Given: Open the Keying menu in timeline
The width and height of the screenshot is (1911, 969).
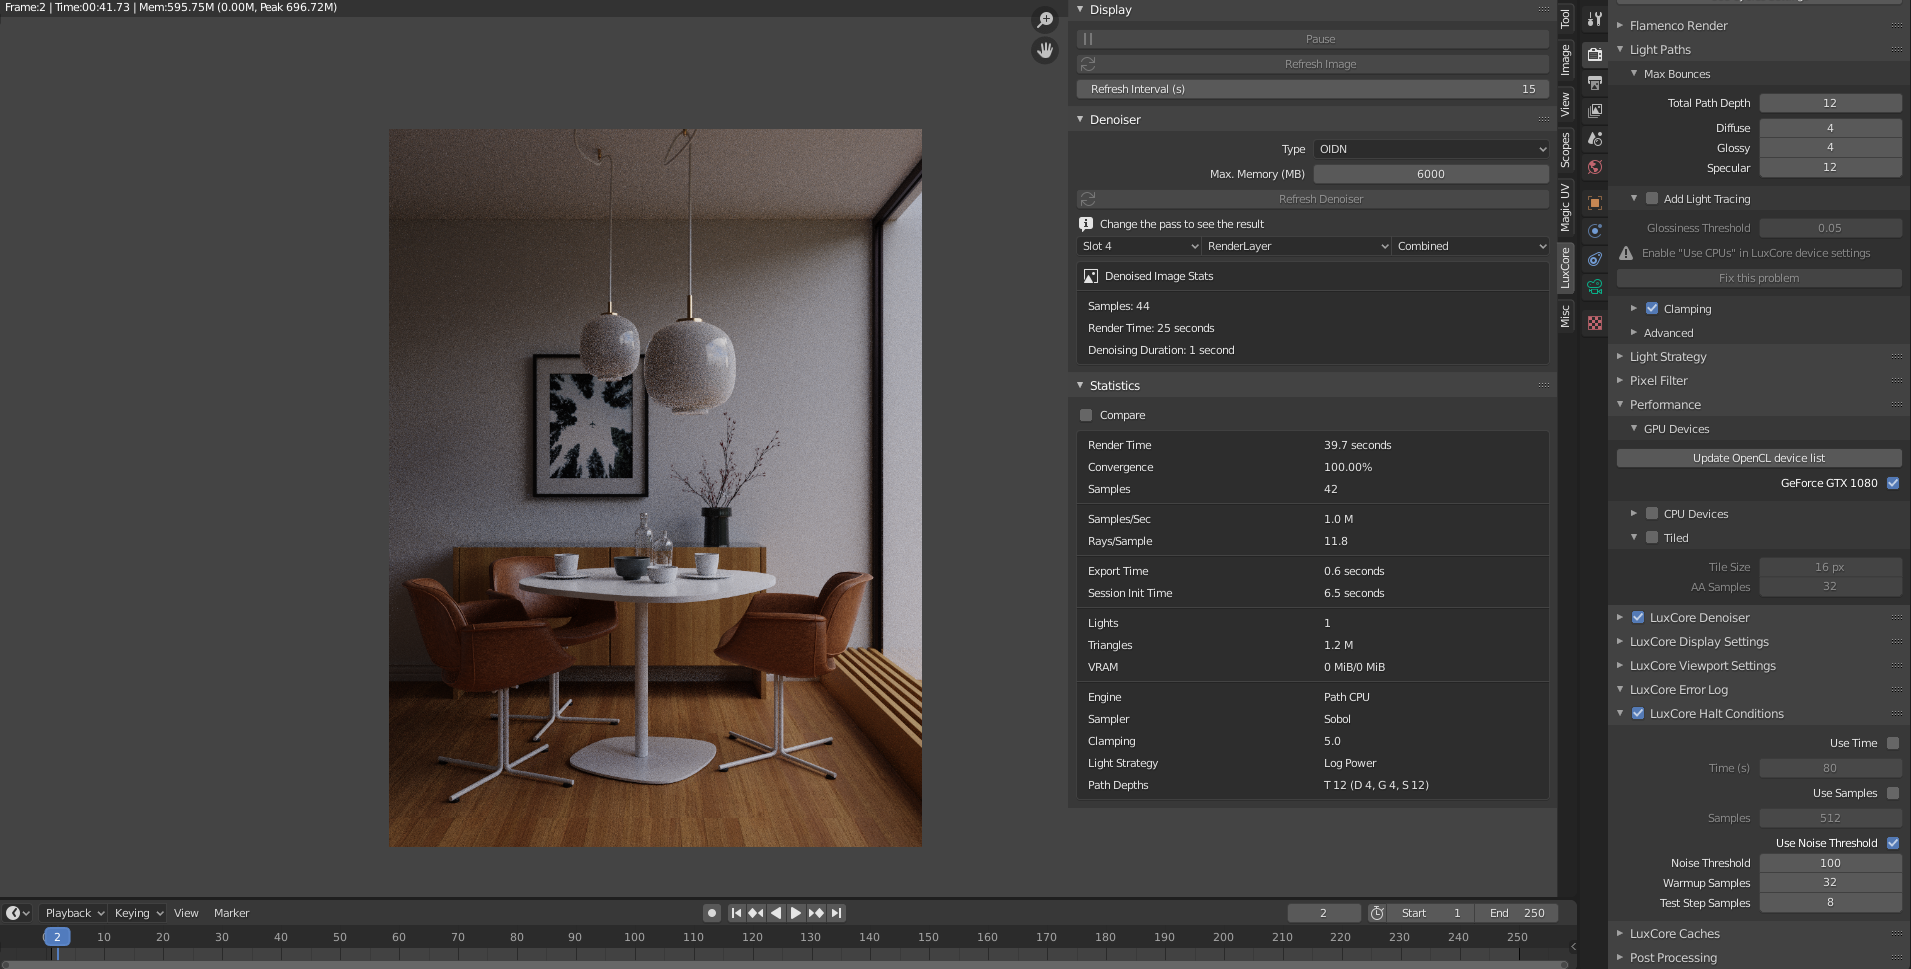Looking at the screenshot, I should (x=138, y=913).
